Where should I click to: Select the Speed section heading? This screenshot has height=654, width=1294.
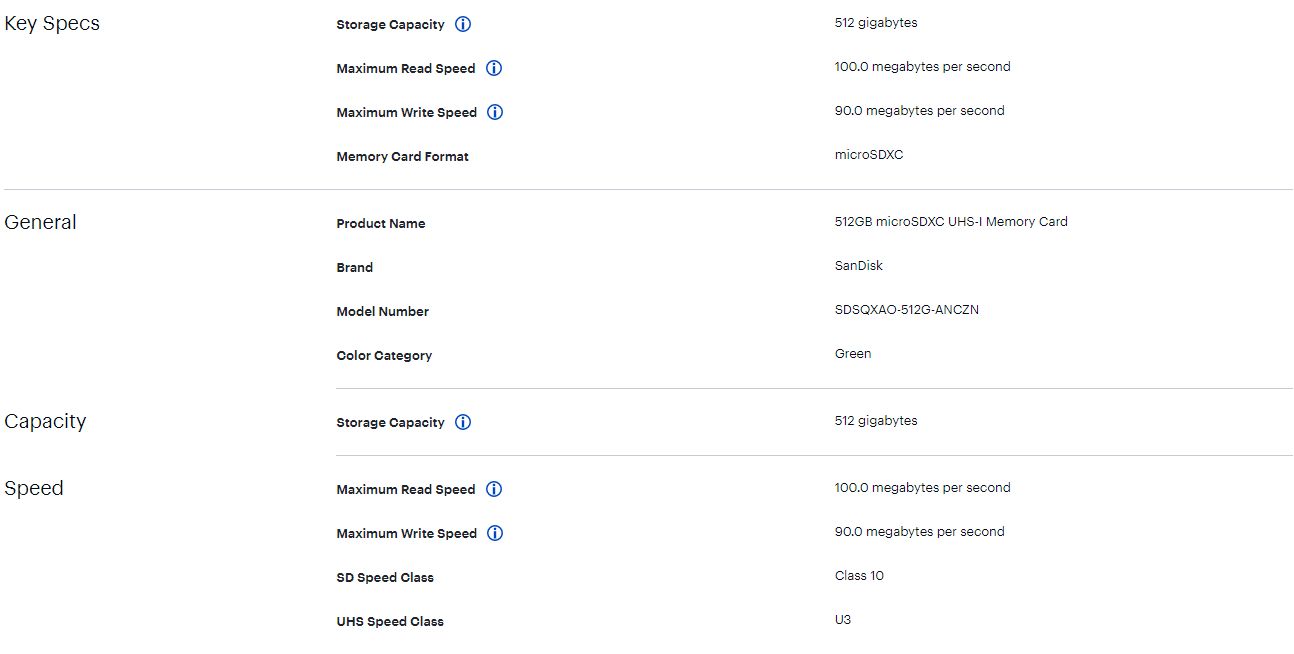coord(34,488)
